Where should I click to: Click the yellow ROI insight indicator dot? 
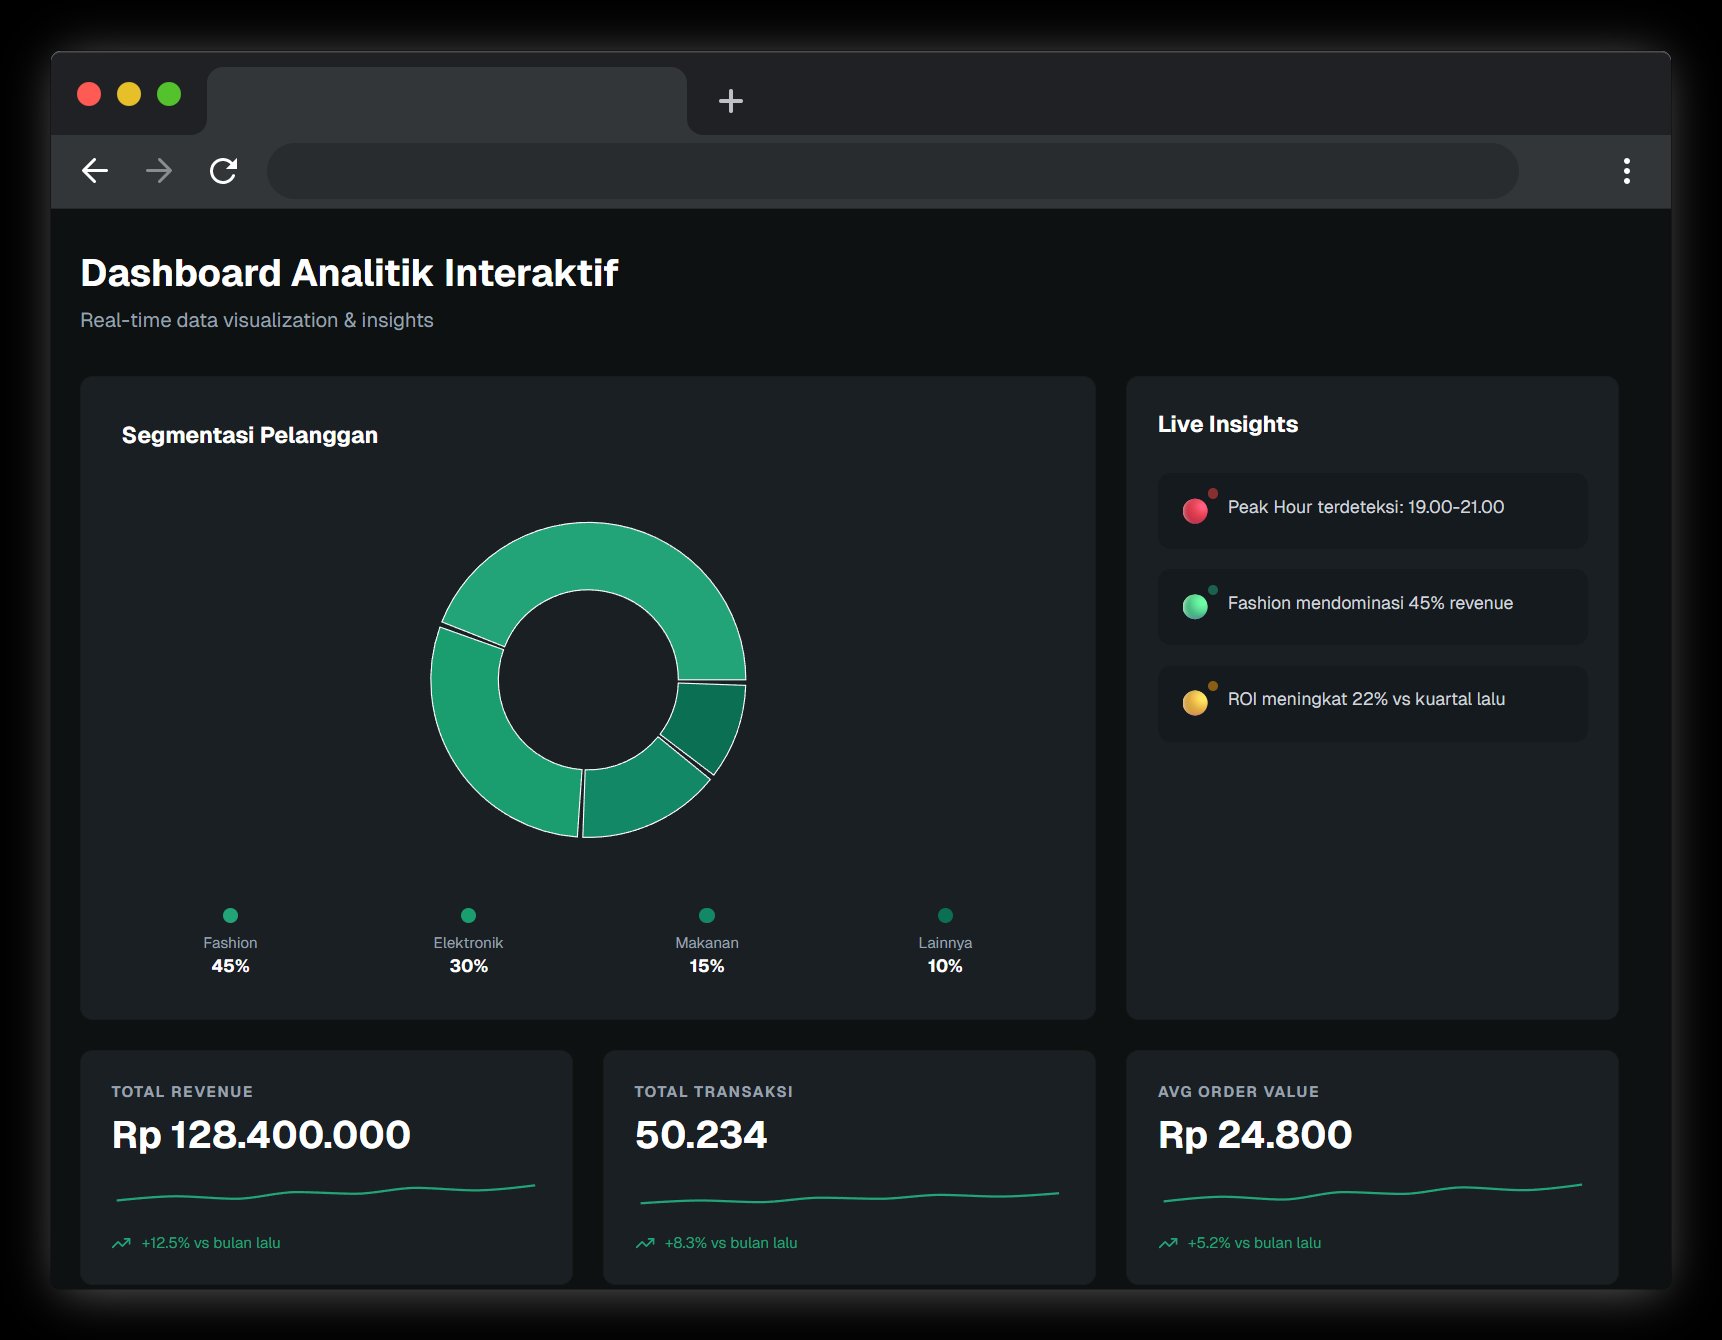[x=1194, y=701]
